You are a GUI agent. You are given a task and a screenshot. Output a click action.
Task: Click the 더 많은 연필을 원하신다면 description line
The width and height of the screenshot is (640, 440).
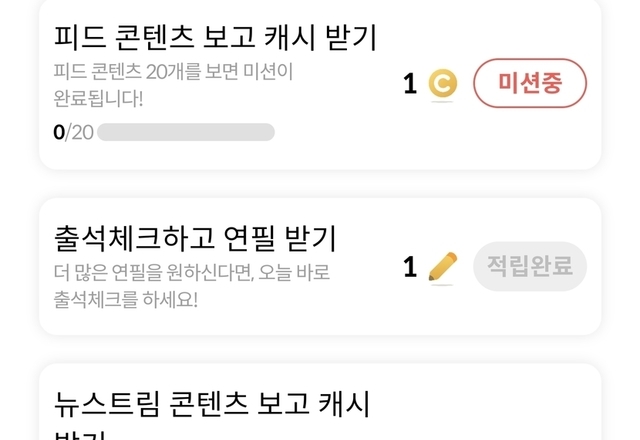(x=191, y=272)
